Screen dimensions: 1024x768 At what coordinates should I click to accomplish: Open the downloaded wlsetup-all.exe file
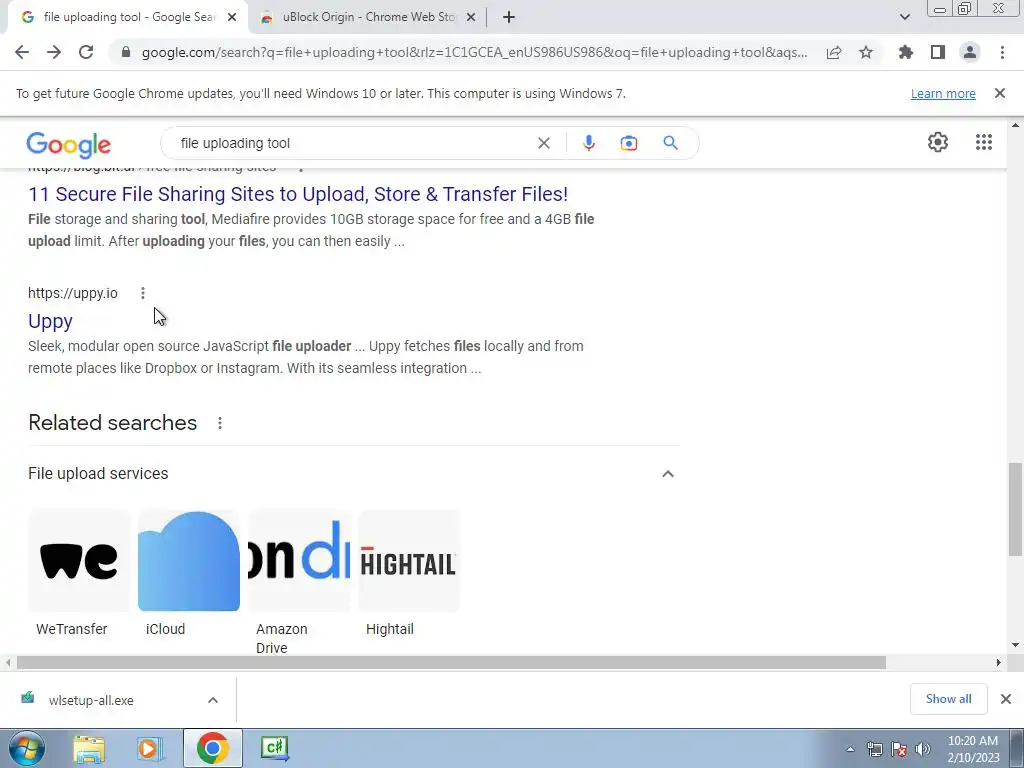91,700
